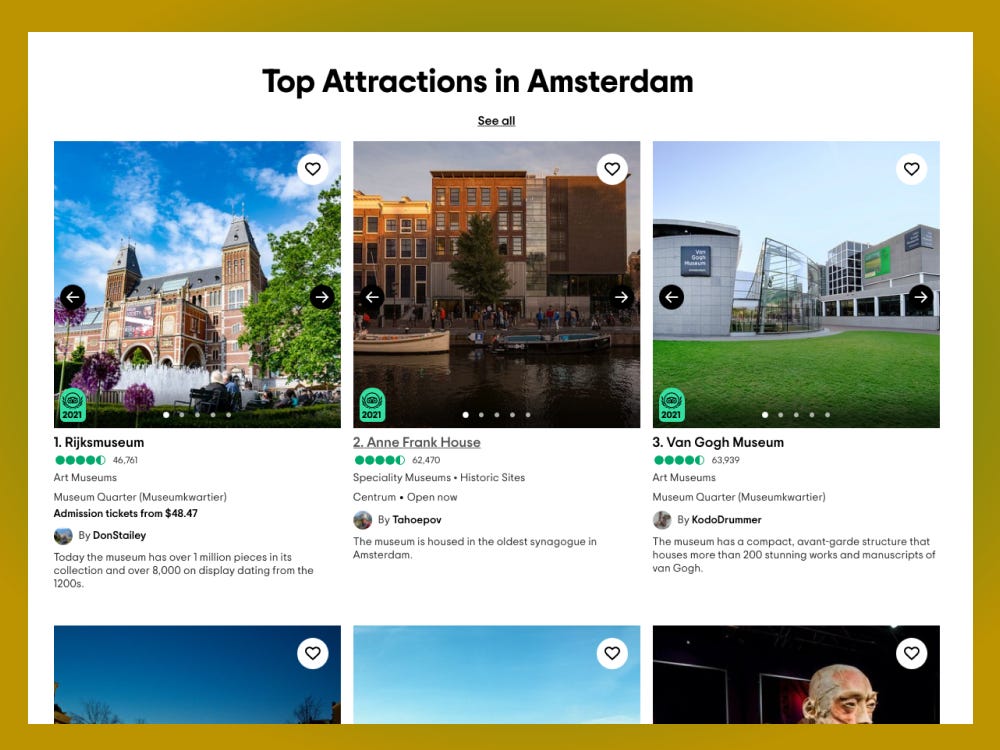Click 'Centrum • Open now' text

pos(405,497)
